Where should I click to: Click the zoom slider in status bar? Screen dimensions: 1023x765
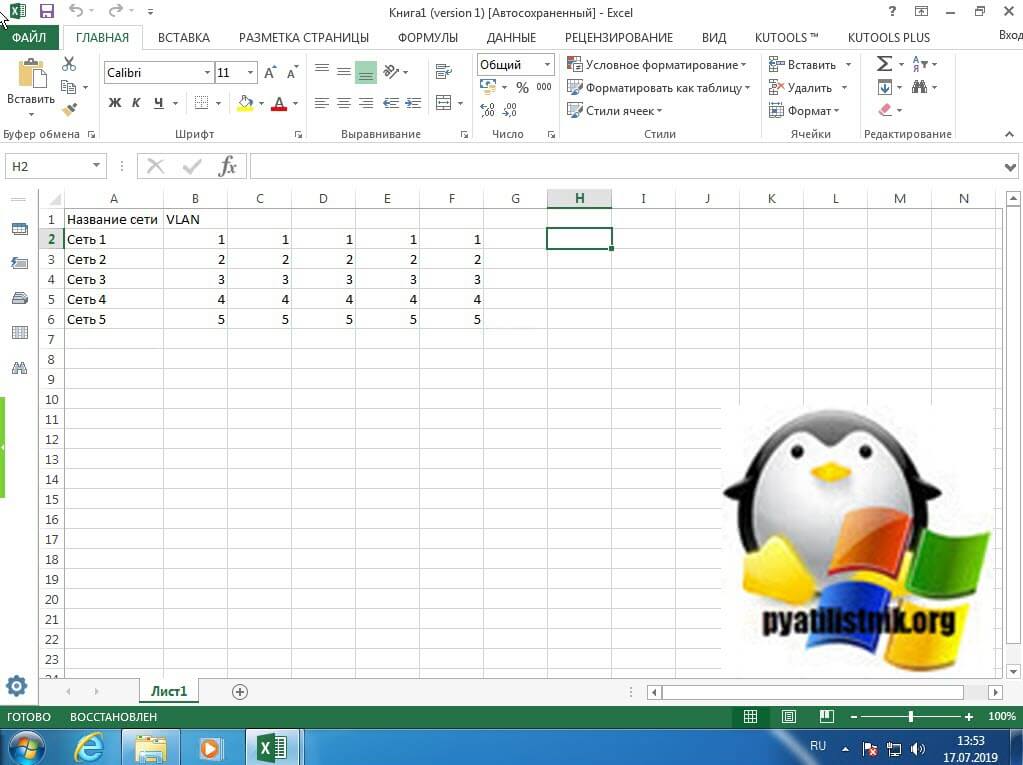[910, 717]
